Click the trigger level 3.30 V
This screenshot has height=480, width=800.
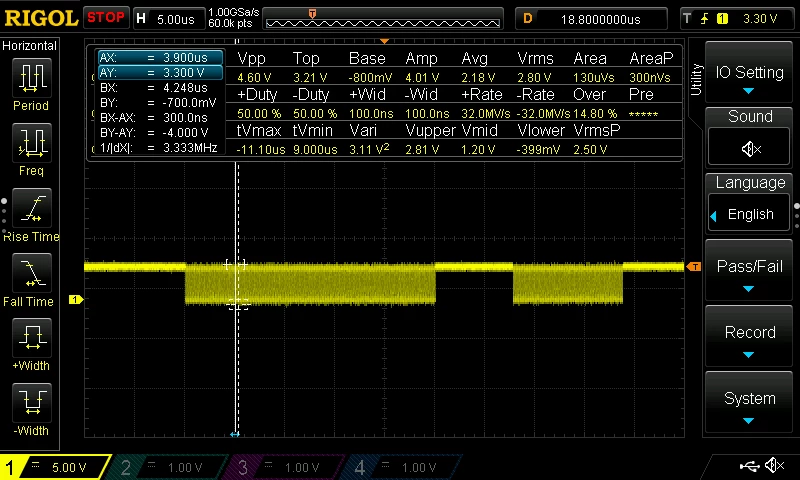tap(760, 19)
